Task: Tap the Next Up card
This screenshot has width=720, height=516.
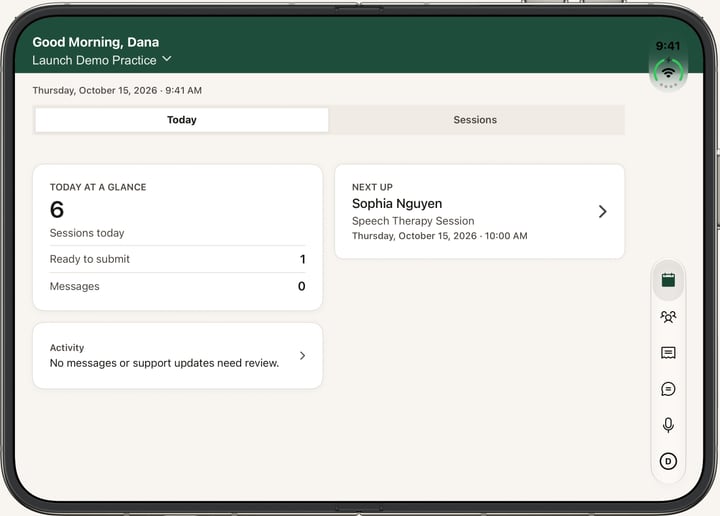Action: (479, 212)
